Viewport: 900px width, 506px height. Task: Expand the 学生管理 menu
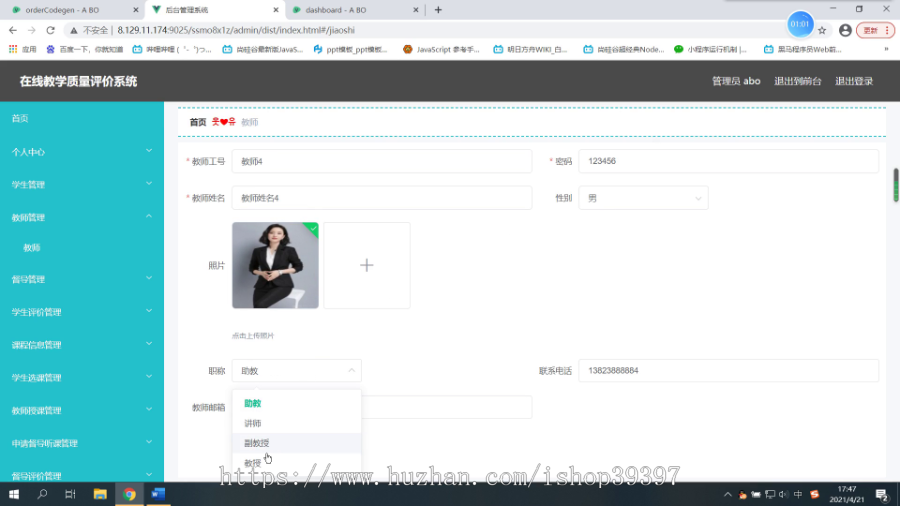82,184
